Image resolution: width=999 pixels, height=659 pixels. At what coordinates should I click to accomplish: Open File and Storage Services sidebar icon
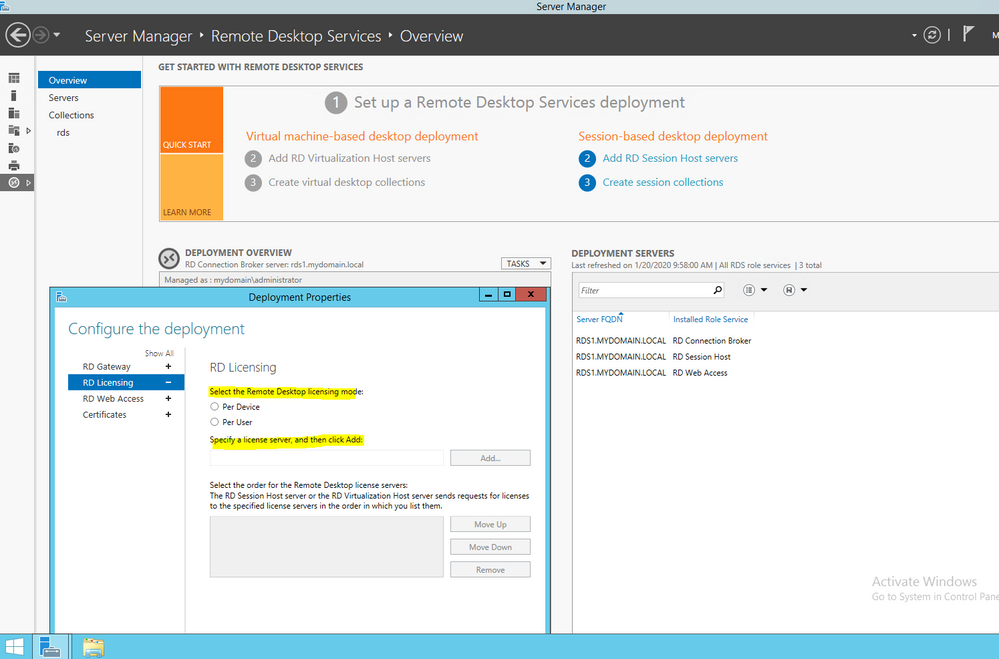(14, 131)
